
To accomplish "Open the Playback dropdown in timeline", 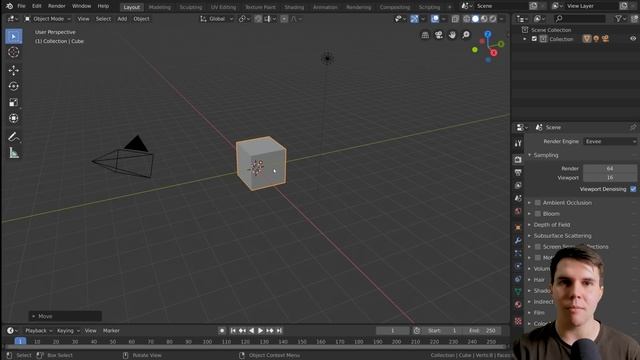I will click(39, 331).
